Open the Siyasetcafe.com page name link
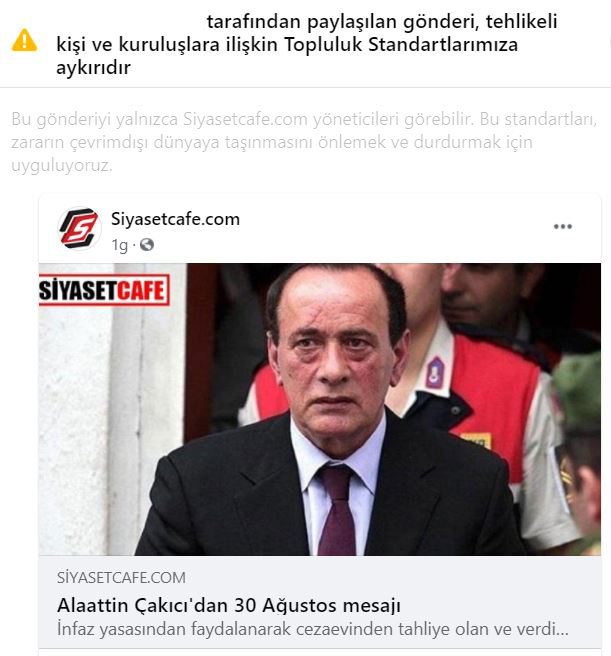 pos(175,219)
